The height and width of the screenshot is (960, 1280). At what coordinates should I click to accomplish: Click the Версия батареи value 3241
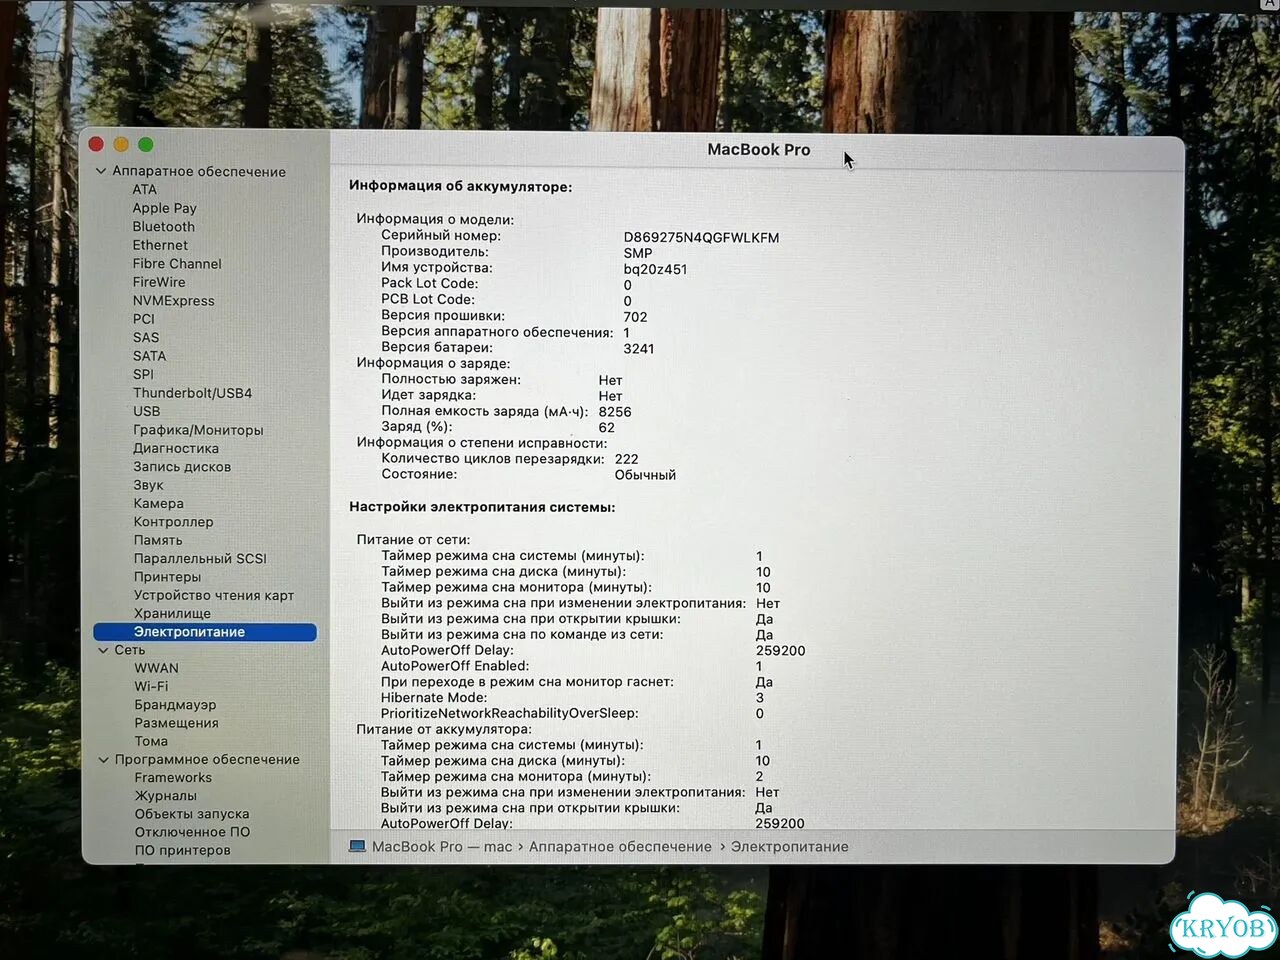pyautogui.click(x=639, y=349)
